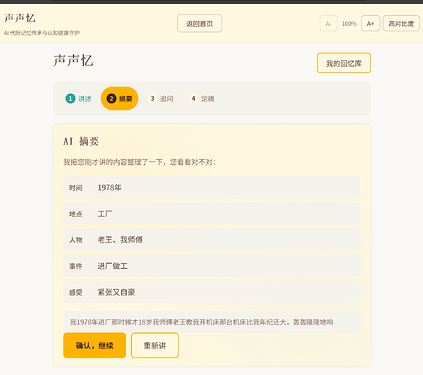
Task: Select step 1 讲述 tab
Action: [78, 99]
